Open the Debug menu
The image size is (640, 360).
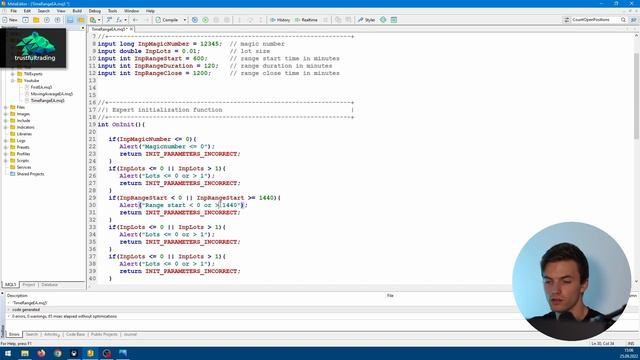[94, 11]
